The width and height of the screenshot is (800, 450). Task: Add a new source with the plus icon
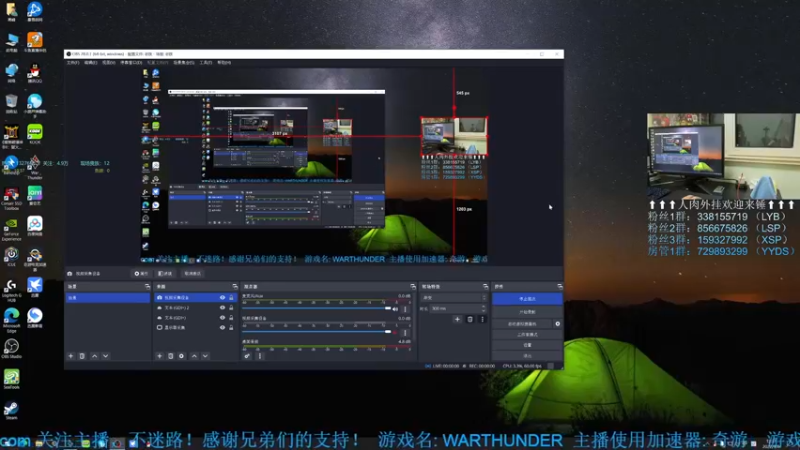pos(160,356)
